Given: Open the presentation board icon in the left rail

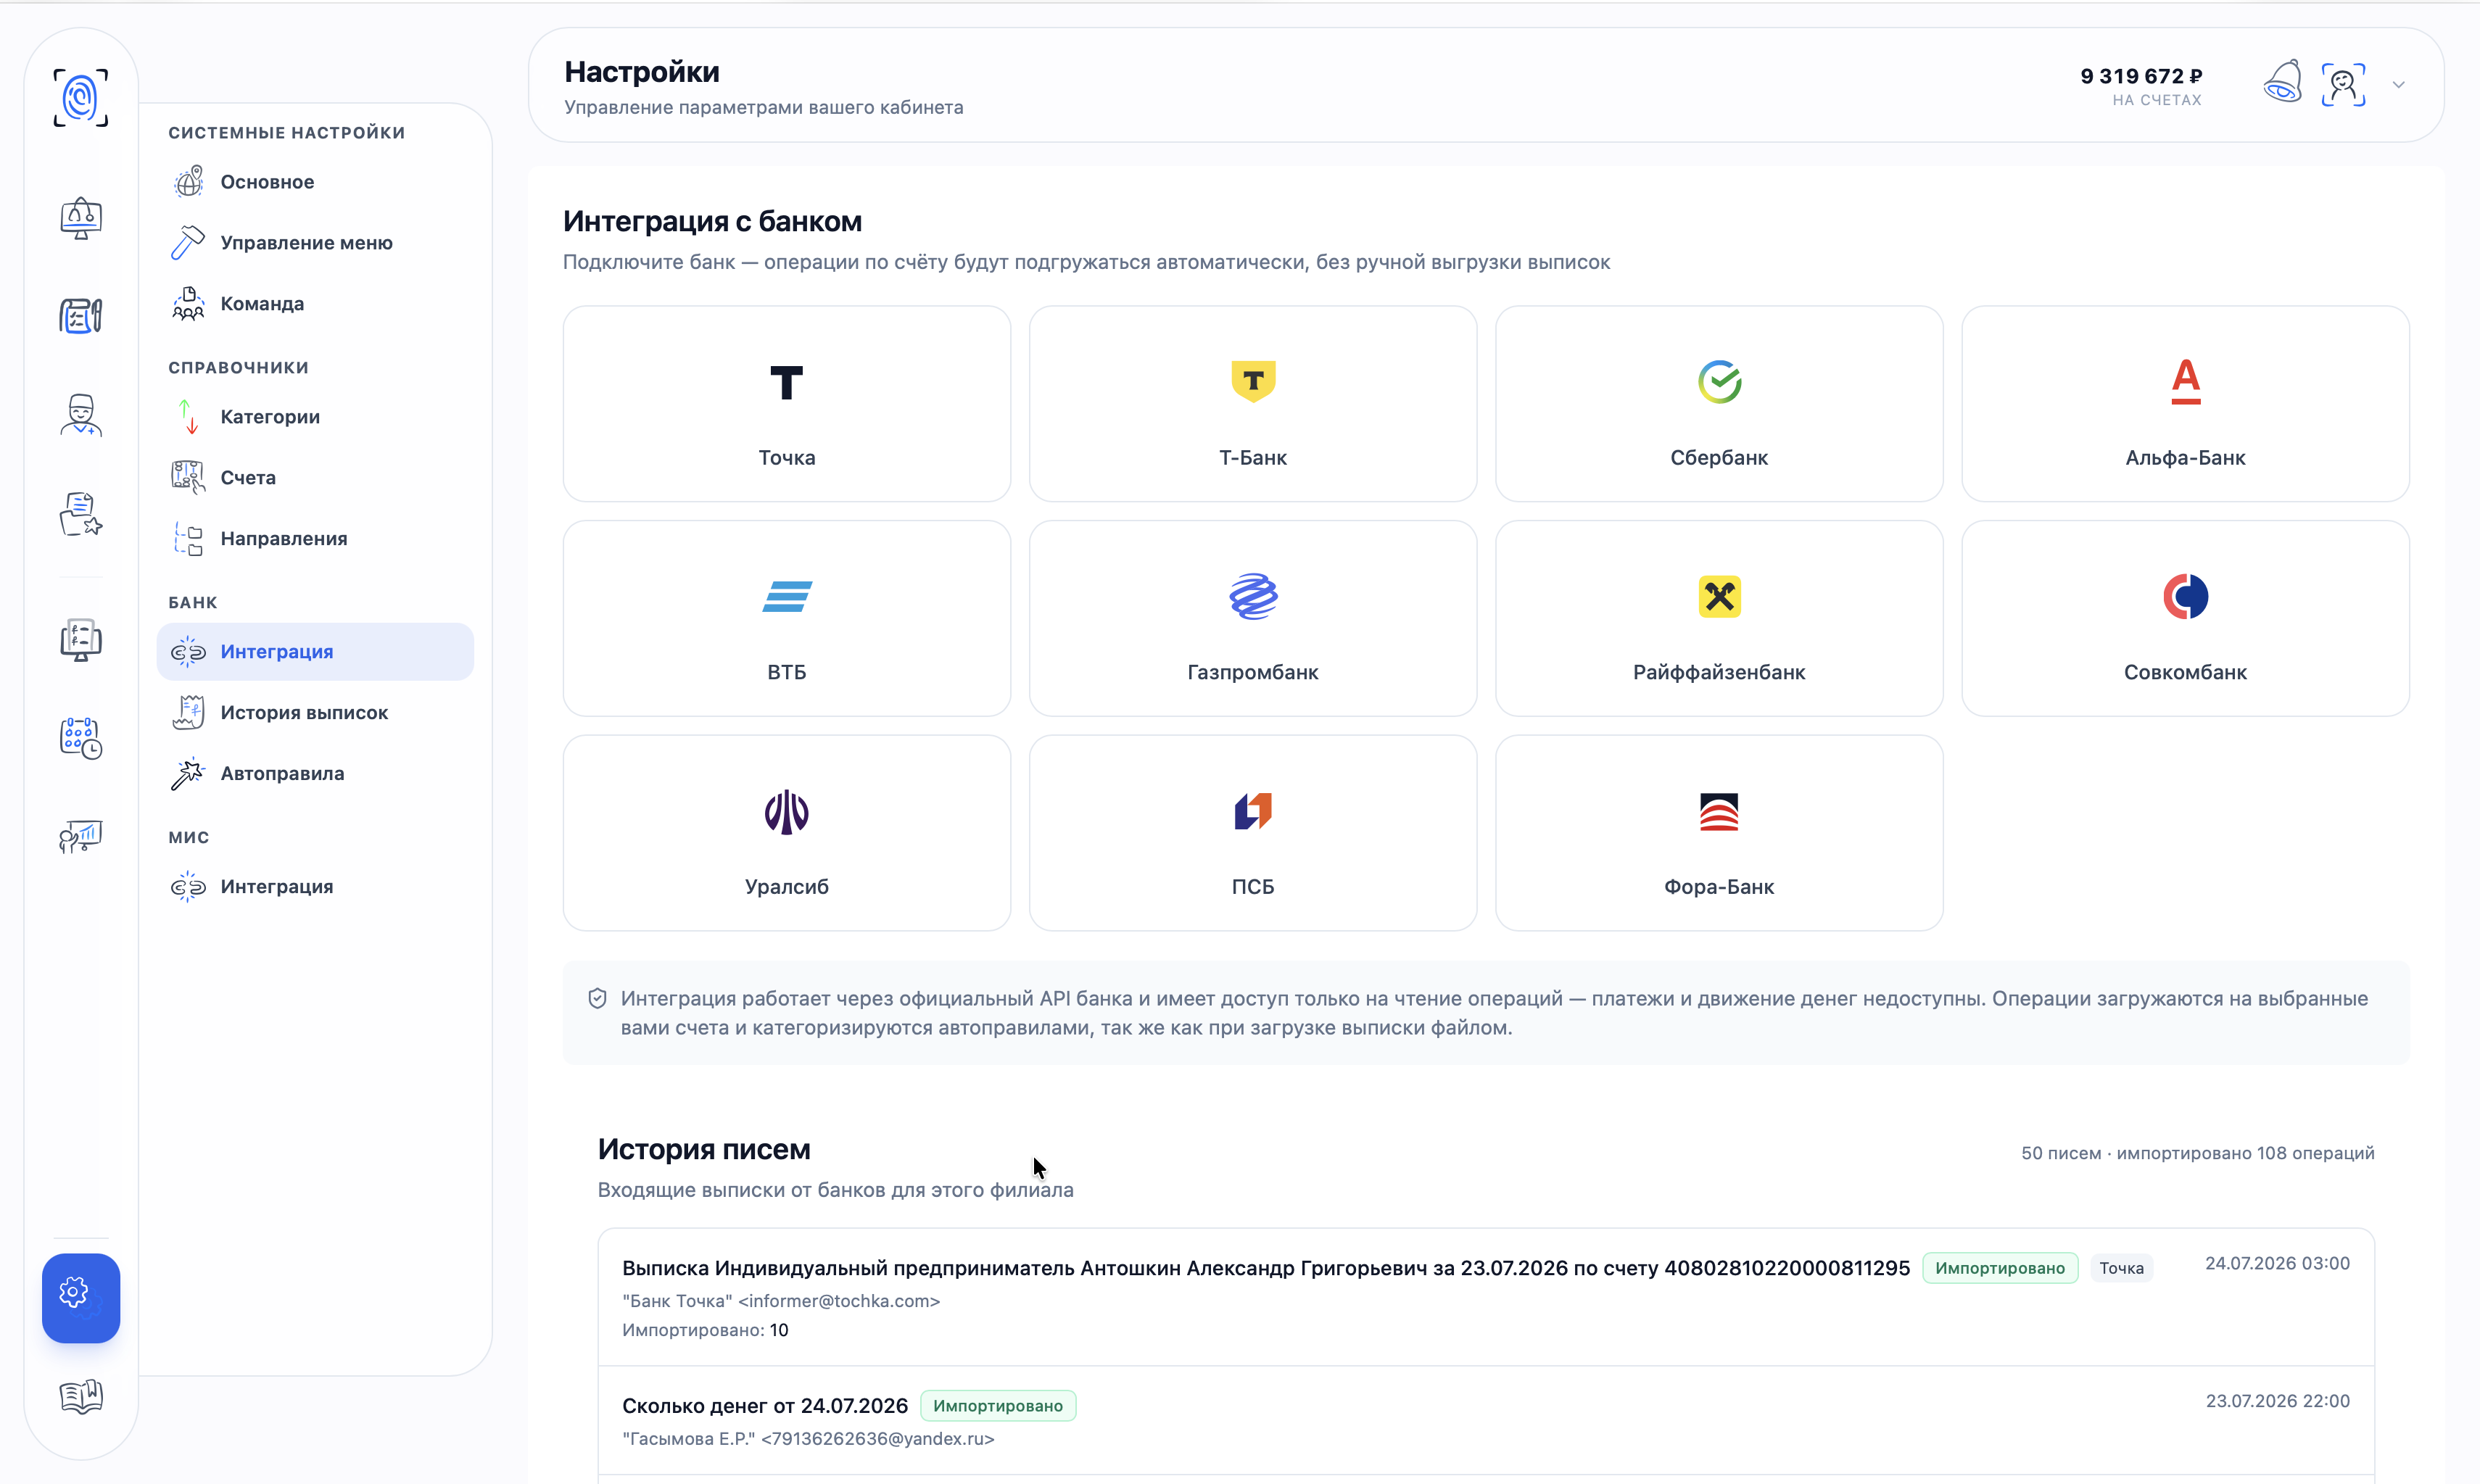Looking at the screenshot, I should point(81,218).
